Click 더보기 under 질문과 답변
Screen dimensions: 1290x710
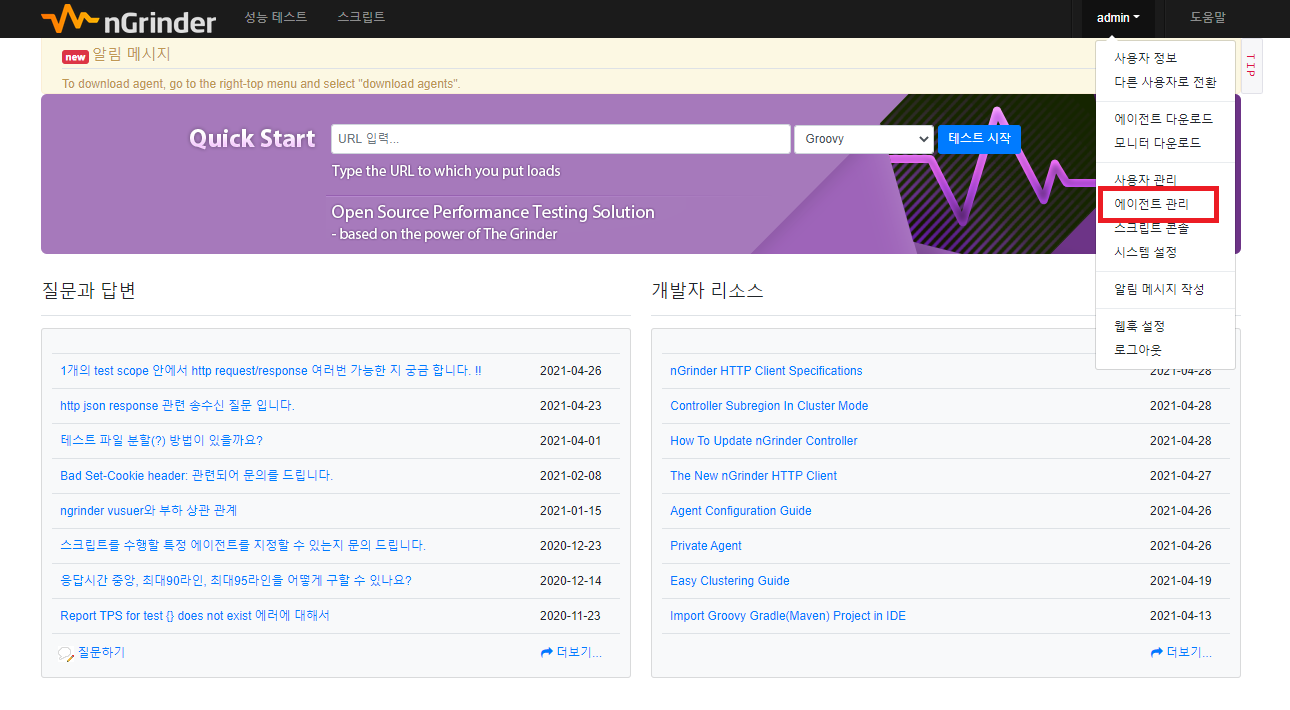(579, 653)
